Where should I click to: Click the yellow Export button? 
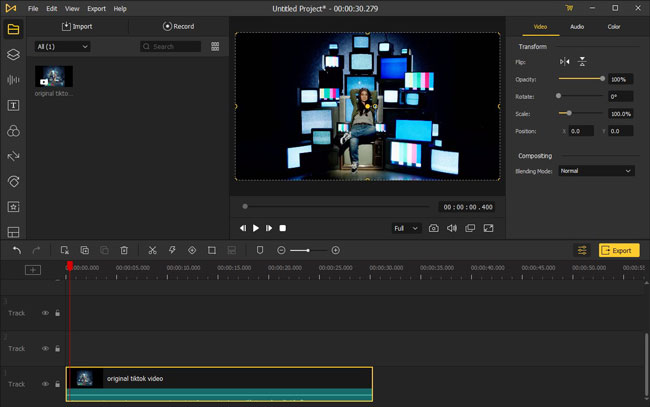[618, 250]
